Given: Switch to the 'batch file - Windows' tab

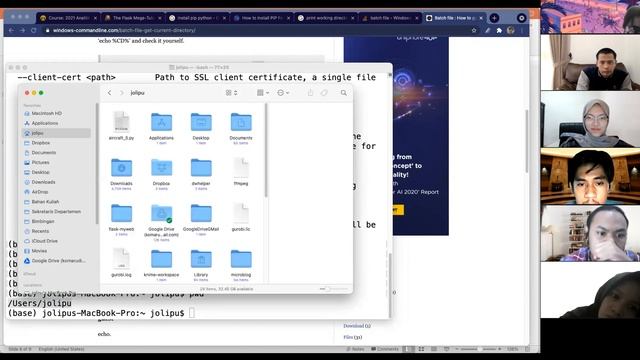Looking at the screenshot, I should (390, 18).
